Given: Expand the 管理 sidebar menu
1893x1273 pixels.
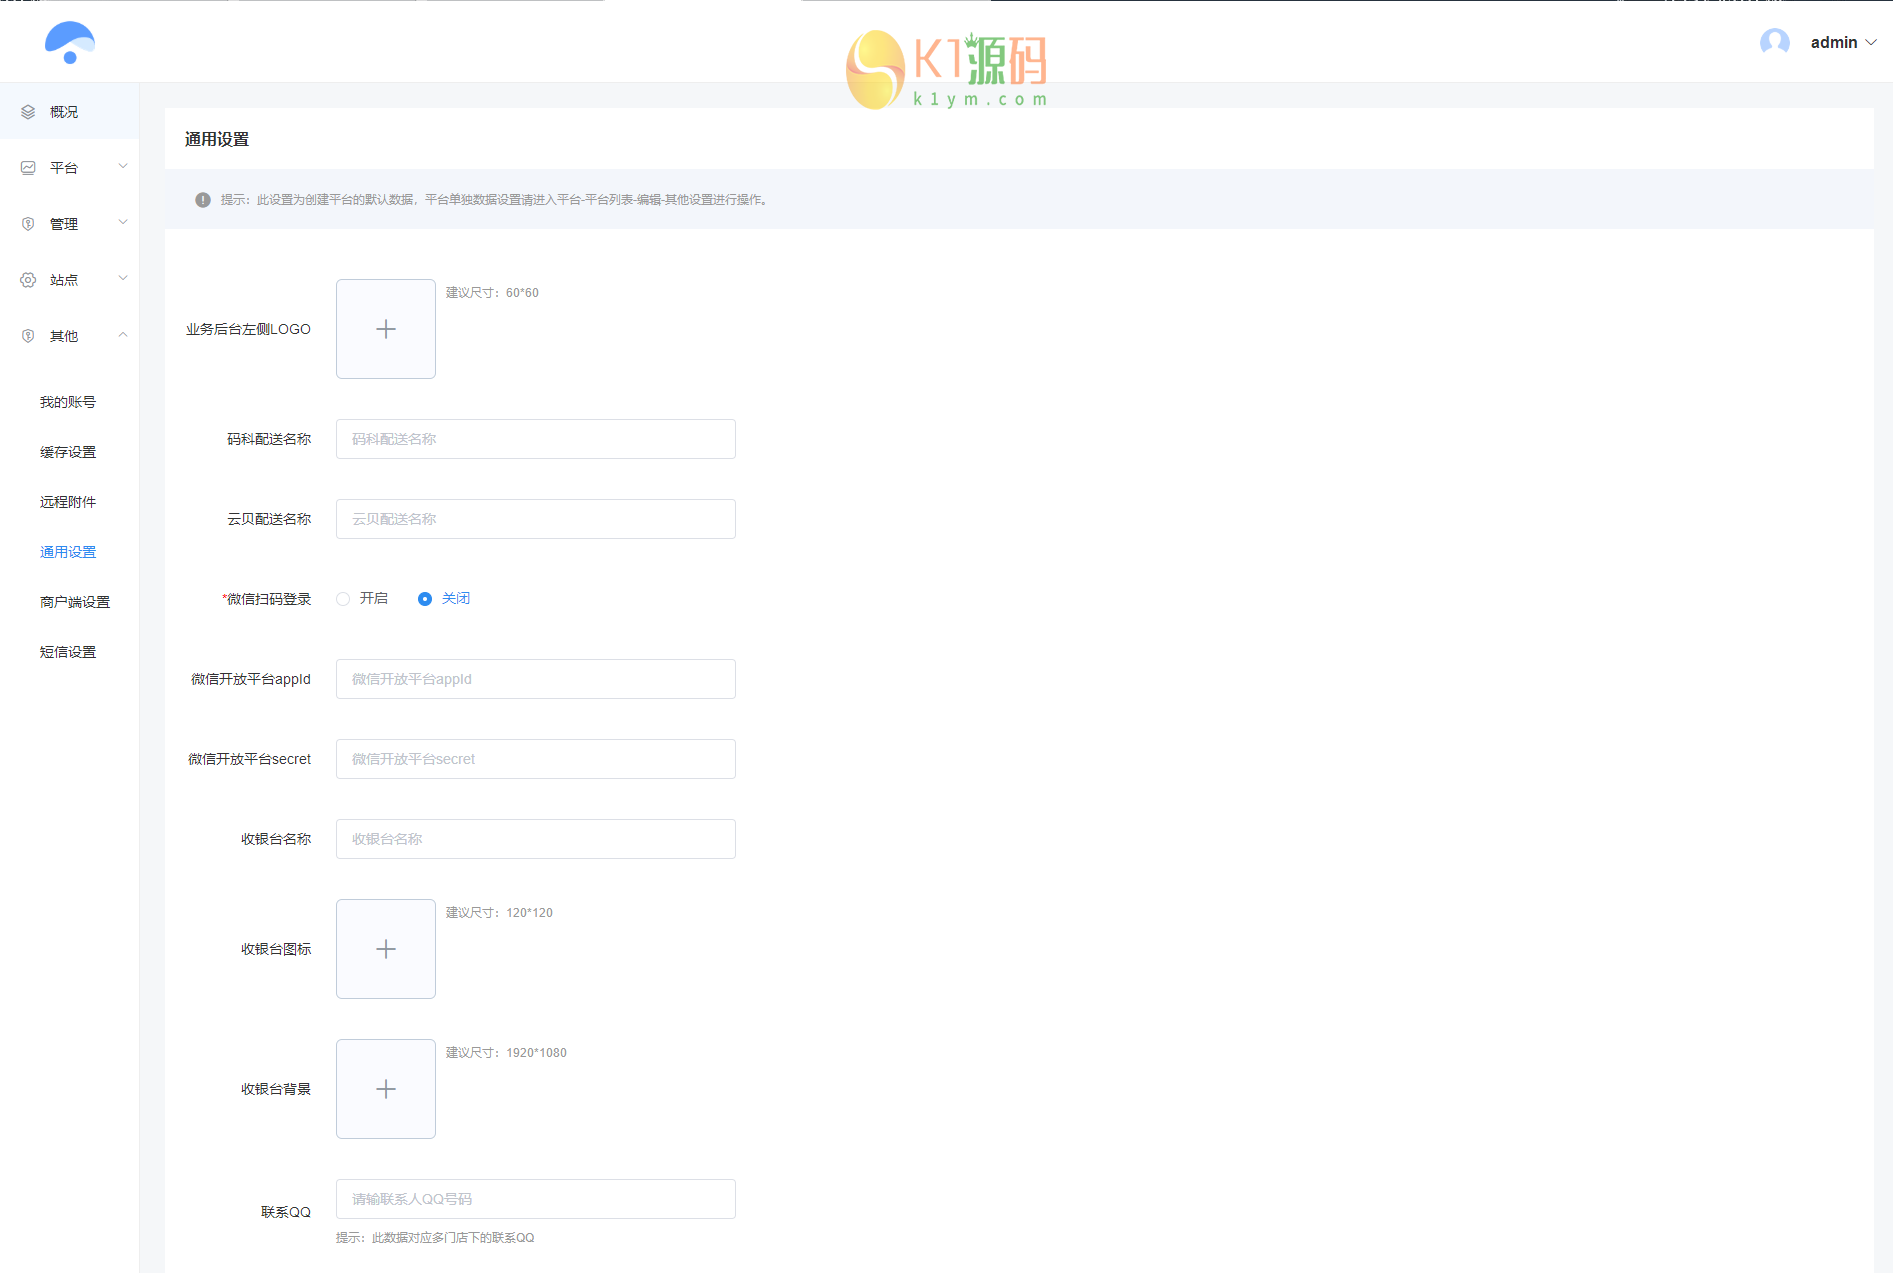Looking at the screenshot, I should pyautogui.click(x=123, y=223).
